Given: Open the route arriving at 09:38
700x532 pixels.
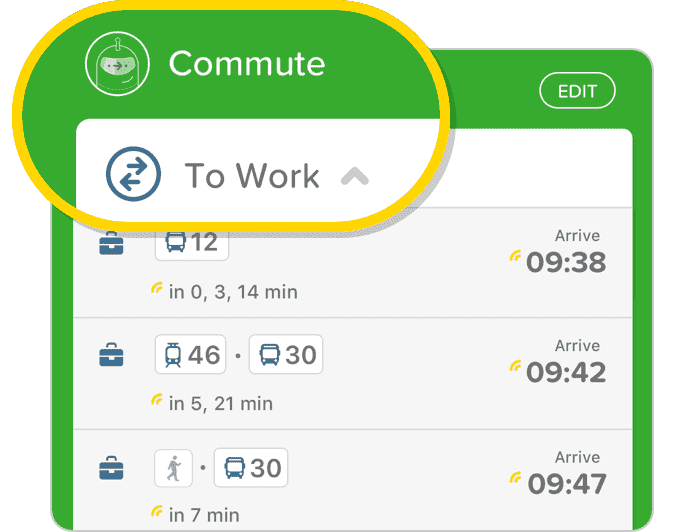Looking at the screenshot, I should click(x=353, y=263).
